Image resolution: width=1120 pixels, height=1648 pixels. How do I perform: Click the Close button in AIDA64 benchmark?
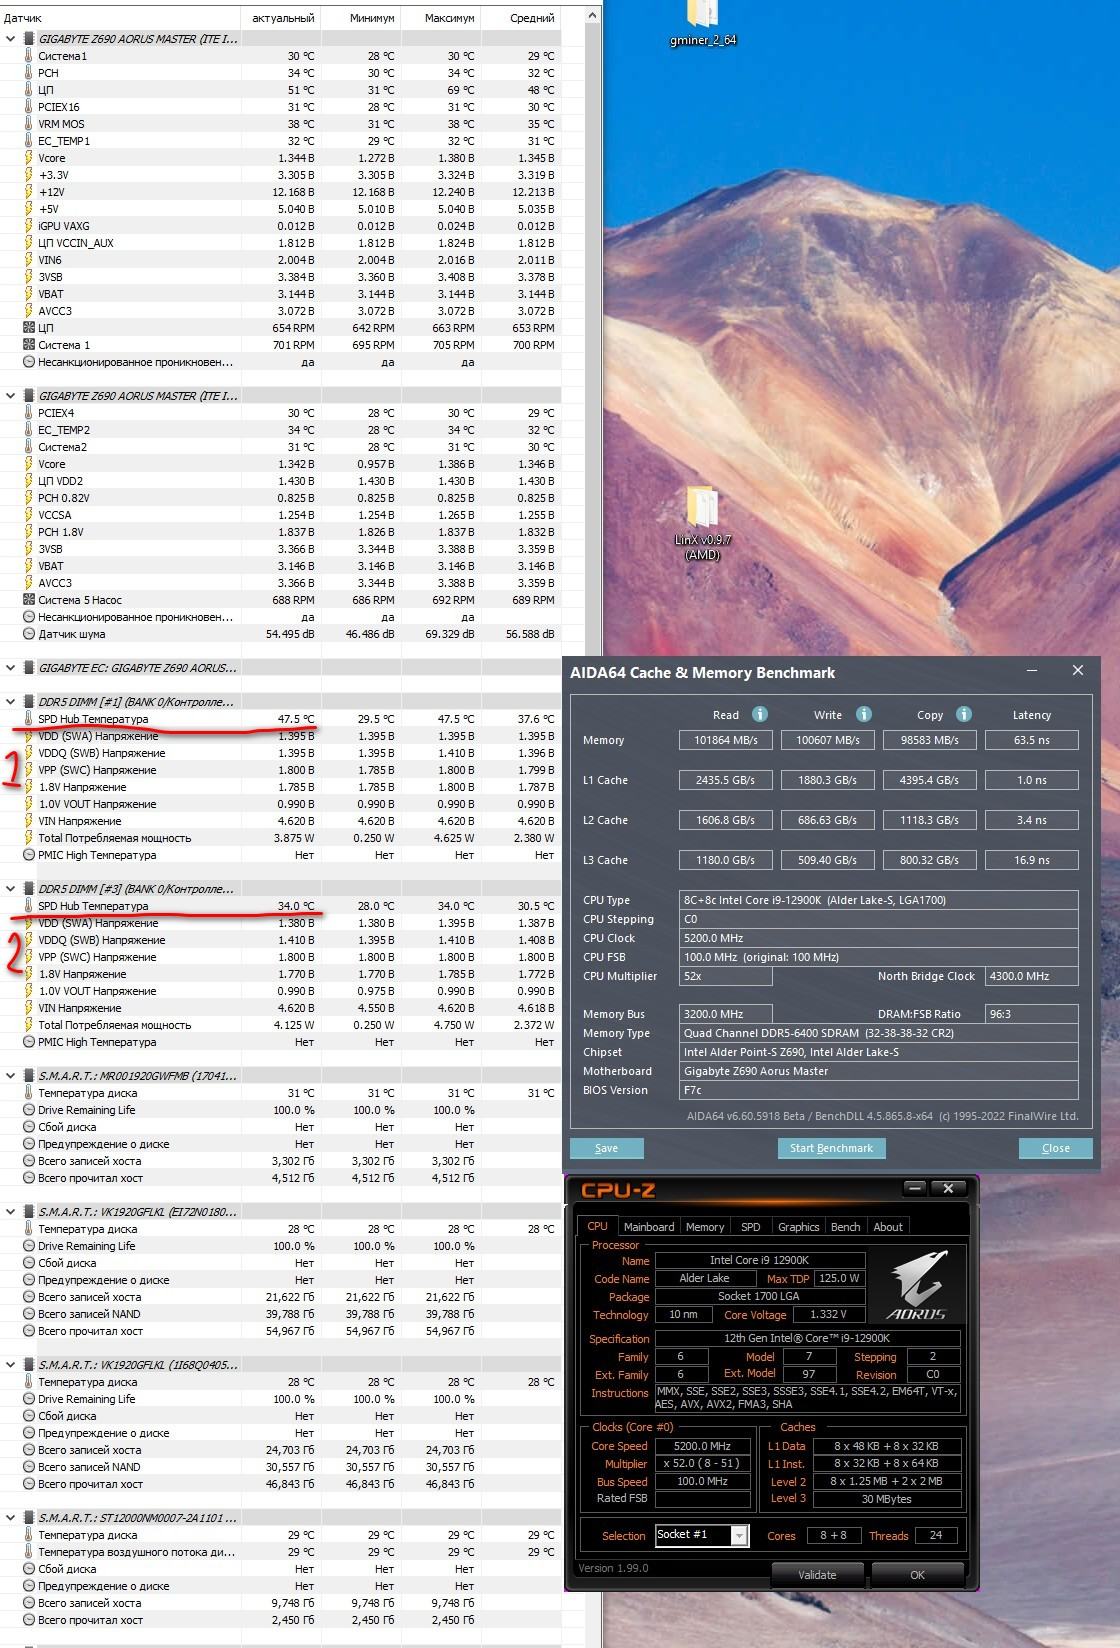tap(1055, 1148)
